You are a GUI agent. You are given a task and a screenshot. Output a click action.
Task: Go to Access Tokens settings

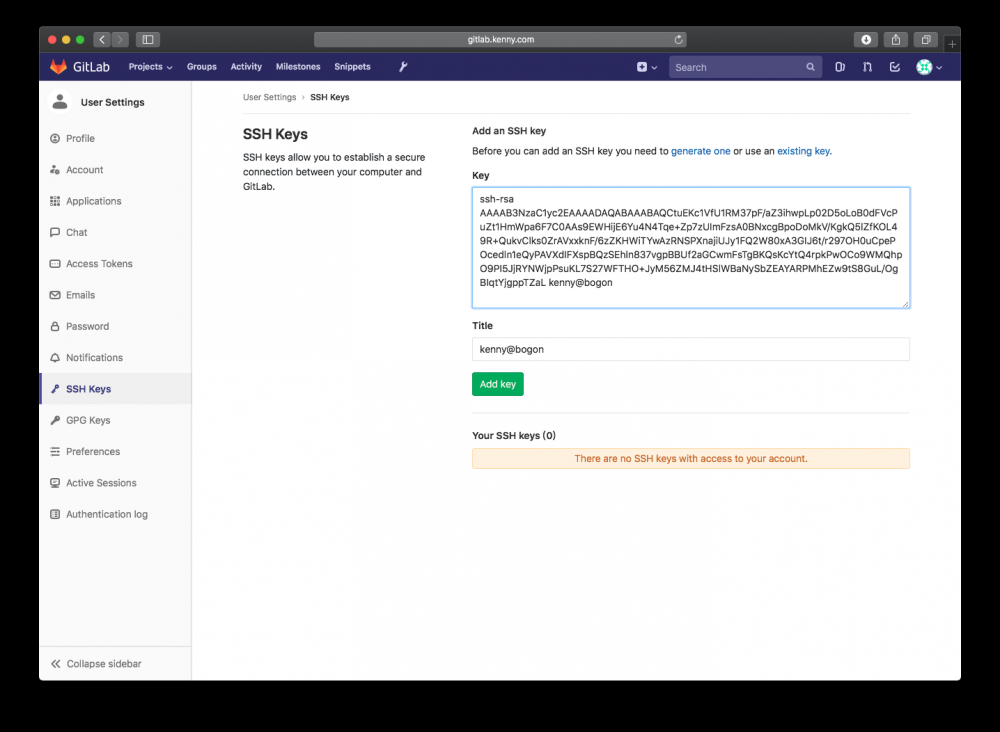99,264
